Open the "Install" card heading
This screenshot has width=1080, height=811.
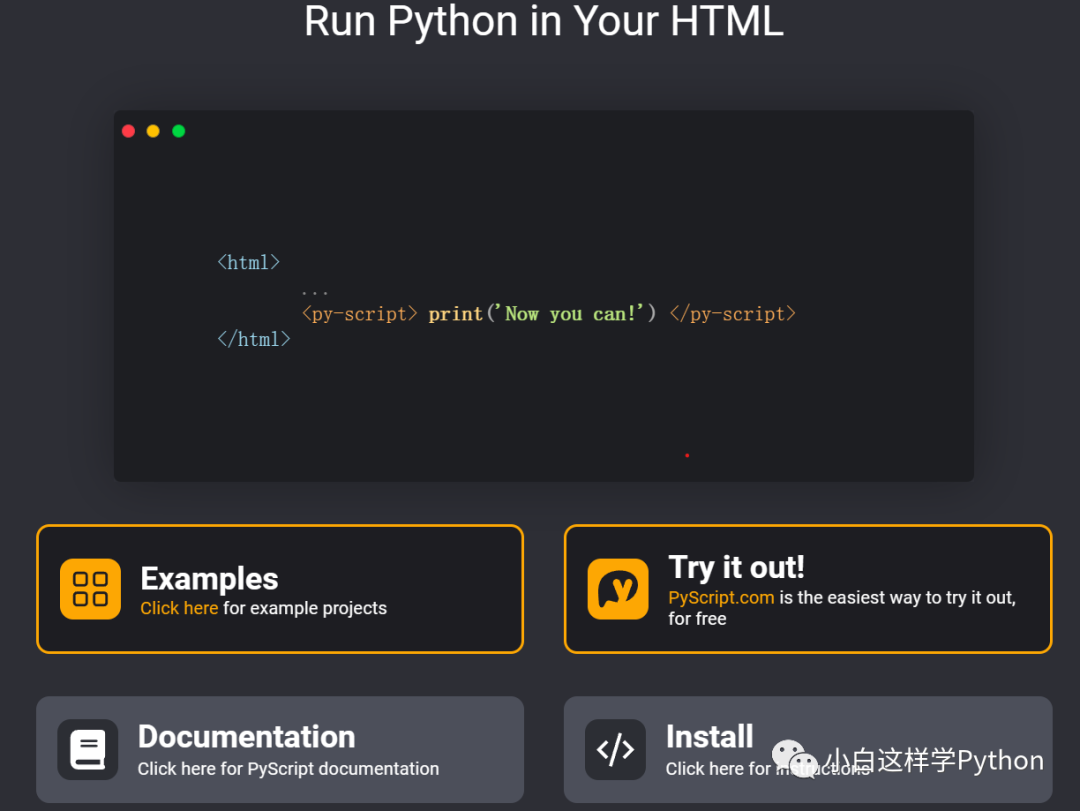coord(709,737)
